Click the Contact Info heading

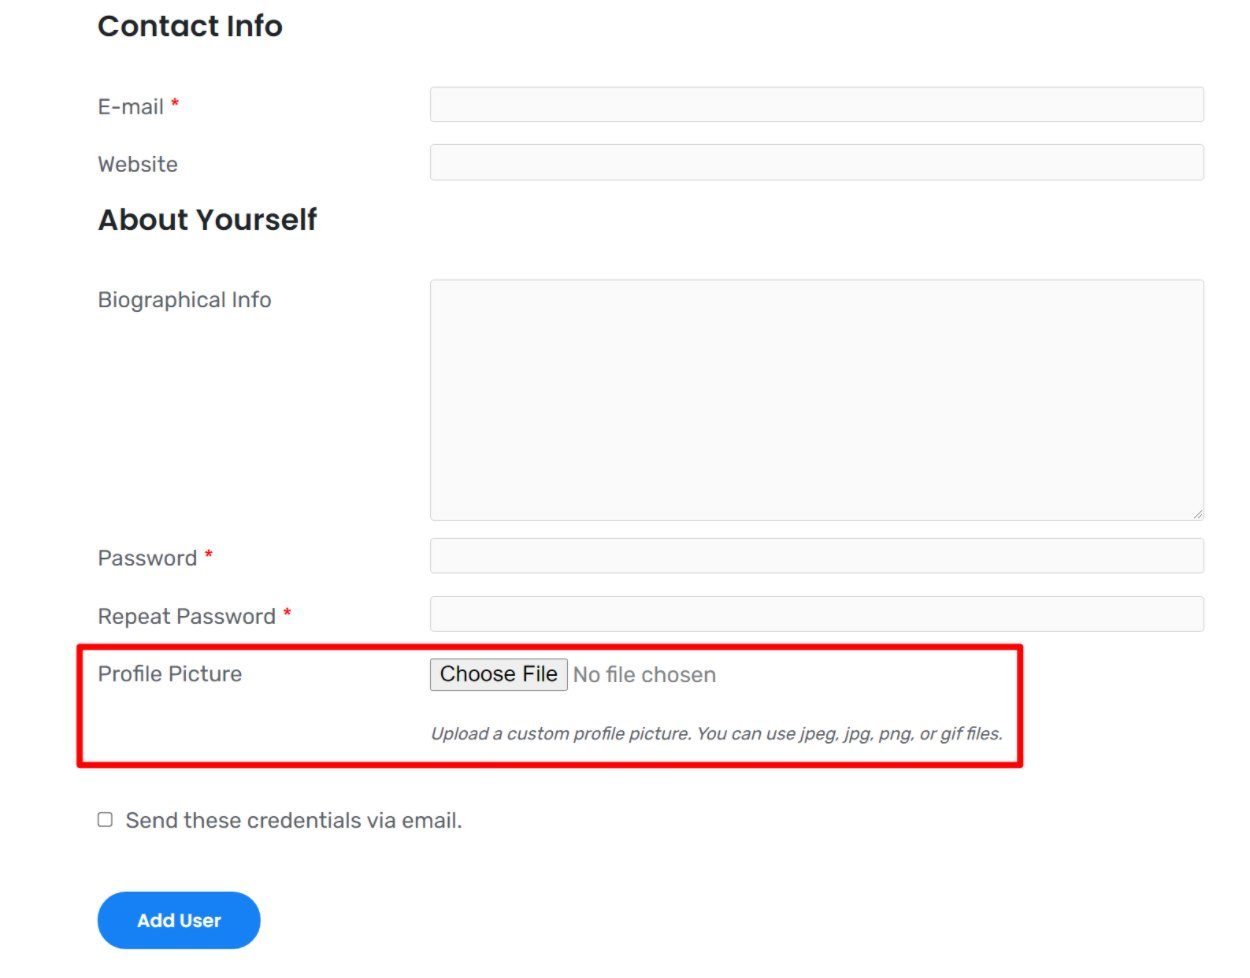(x=190, y=26)
